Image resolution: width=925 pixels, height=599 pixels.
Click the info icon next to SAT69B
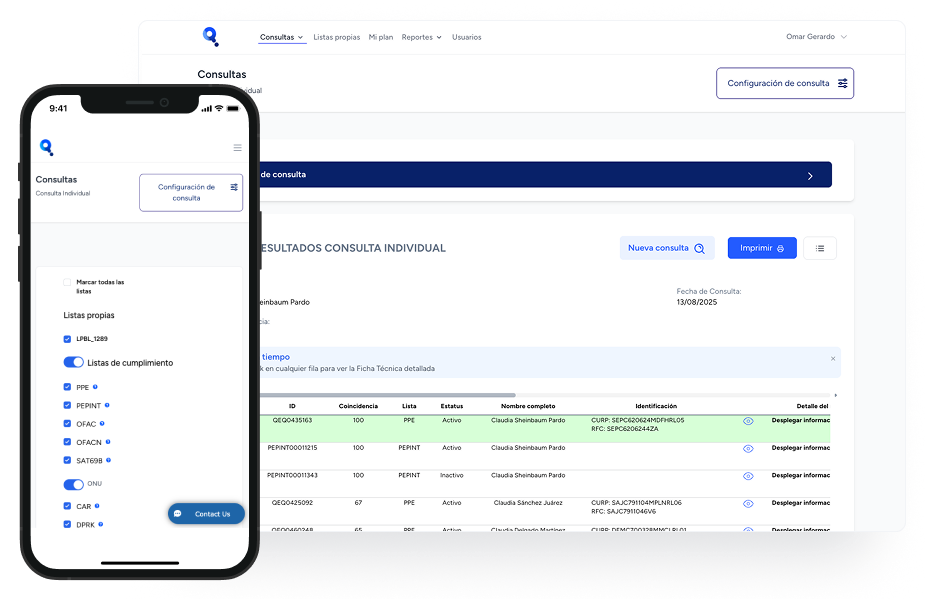pos(107,460)
